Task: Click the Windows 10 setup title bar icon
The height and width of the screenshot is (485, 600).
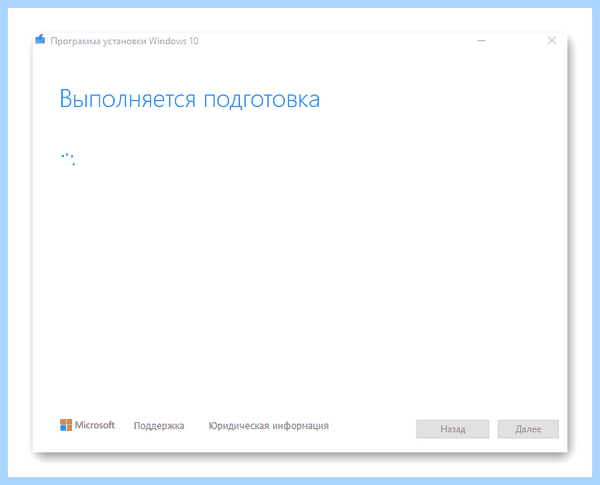Action: (40, 39)
